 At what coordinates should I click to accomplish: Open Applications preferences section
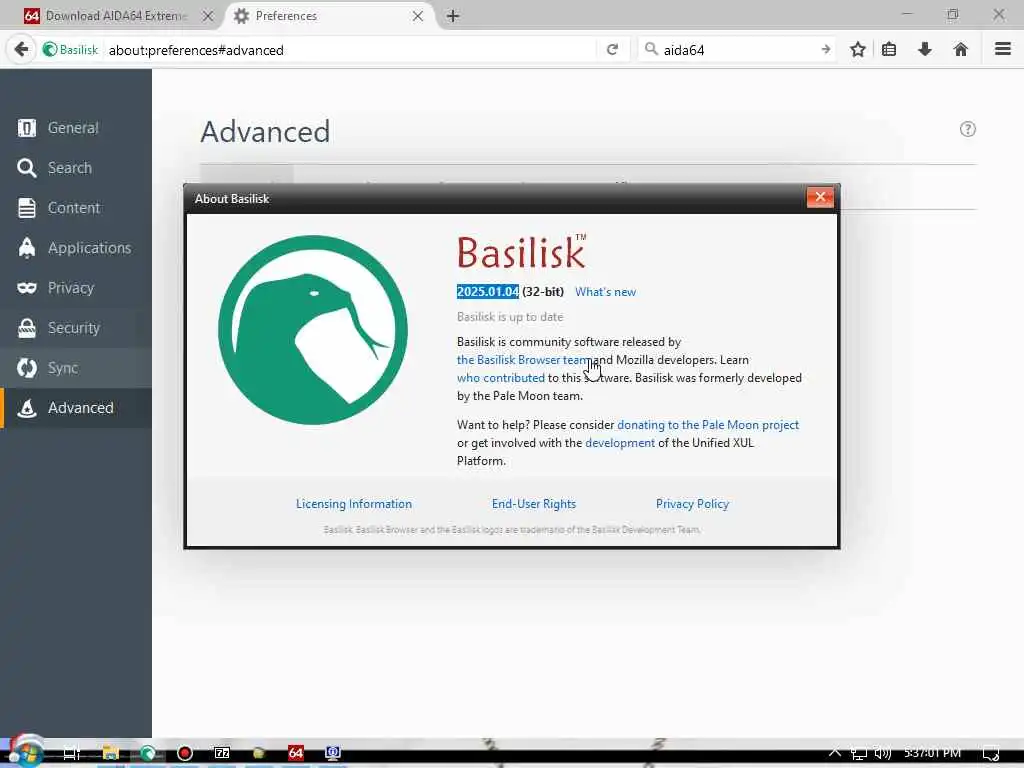76,248
